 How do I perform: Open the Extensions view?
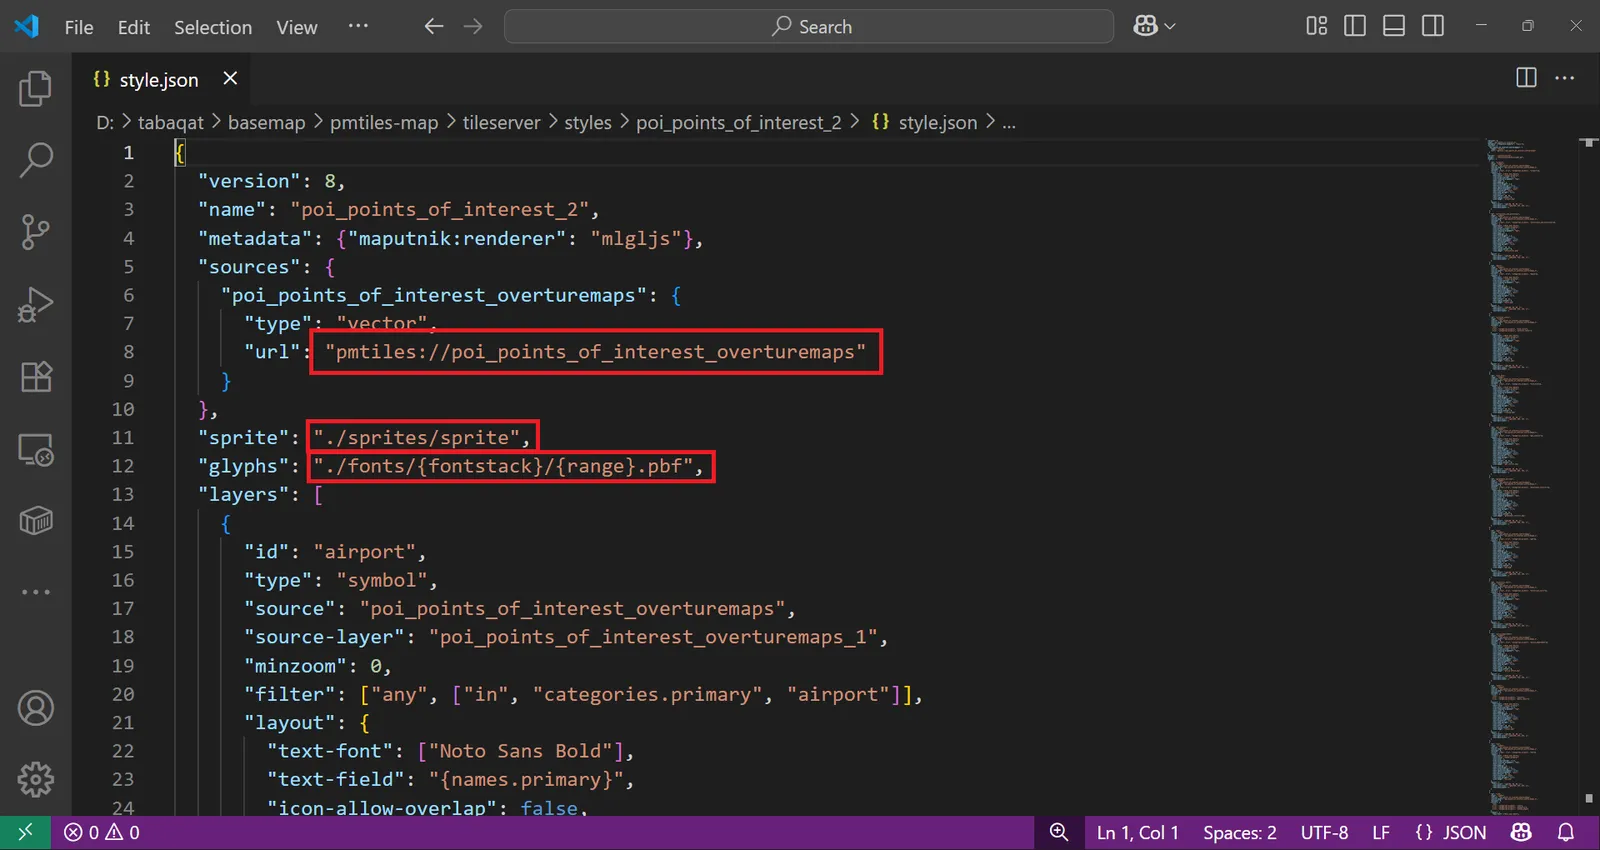pos(36,377)
